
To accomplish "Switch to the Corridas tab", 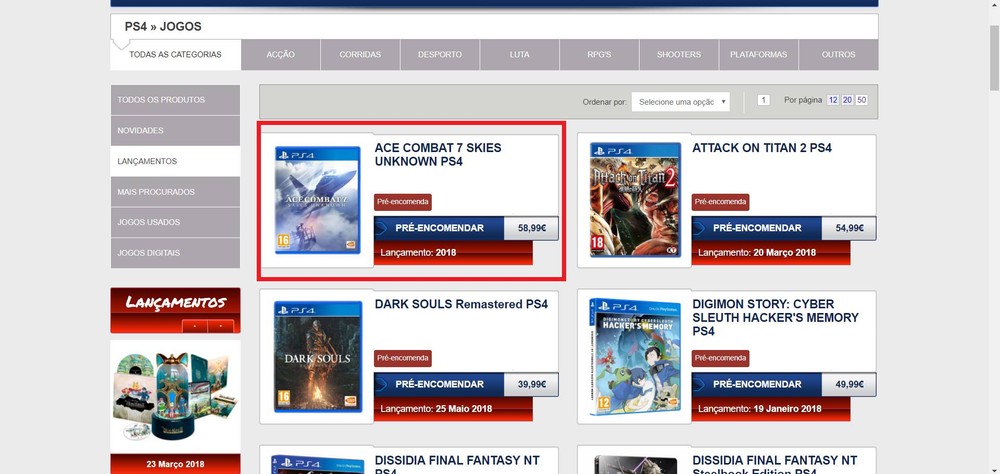I will [x=360, y=55].
